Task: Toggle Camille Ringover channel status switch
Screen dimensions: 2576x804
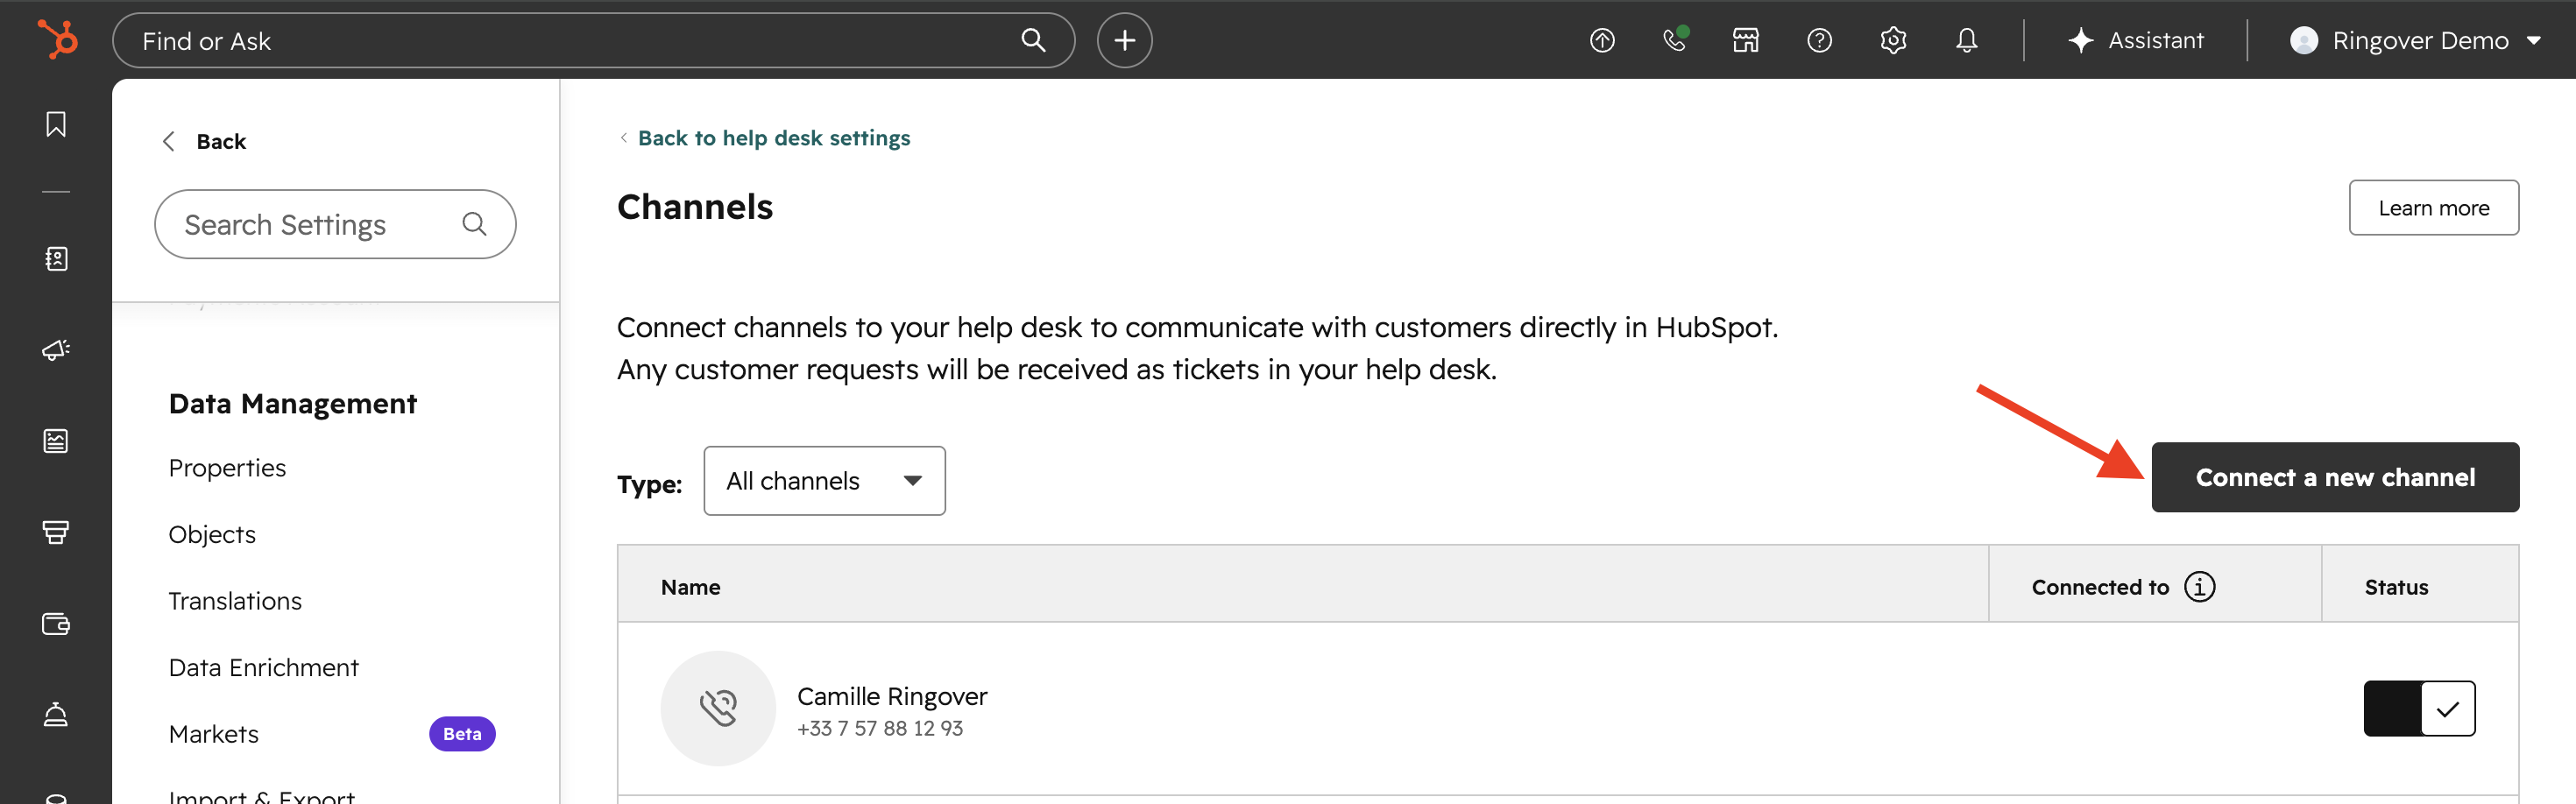Action: coord(2418,708)
